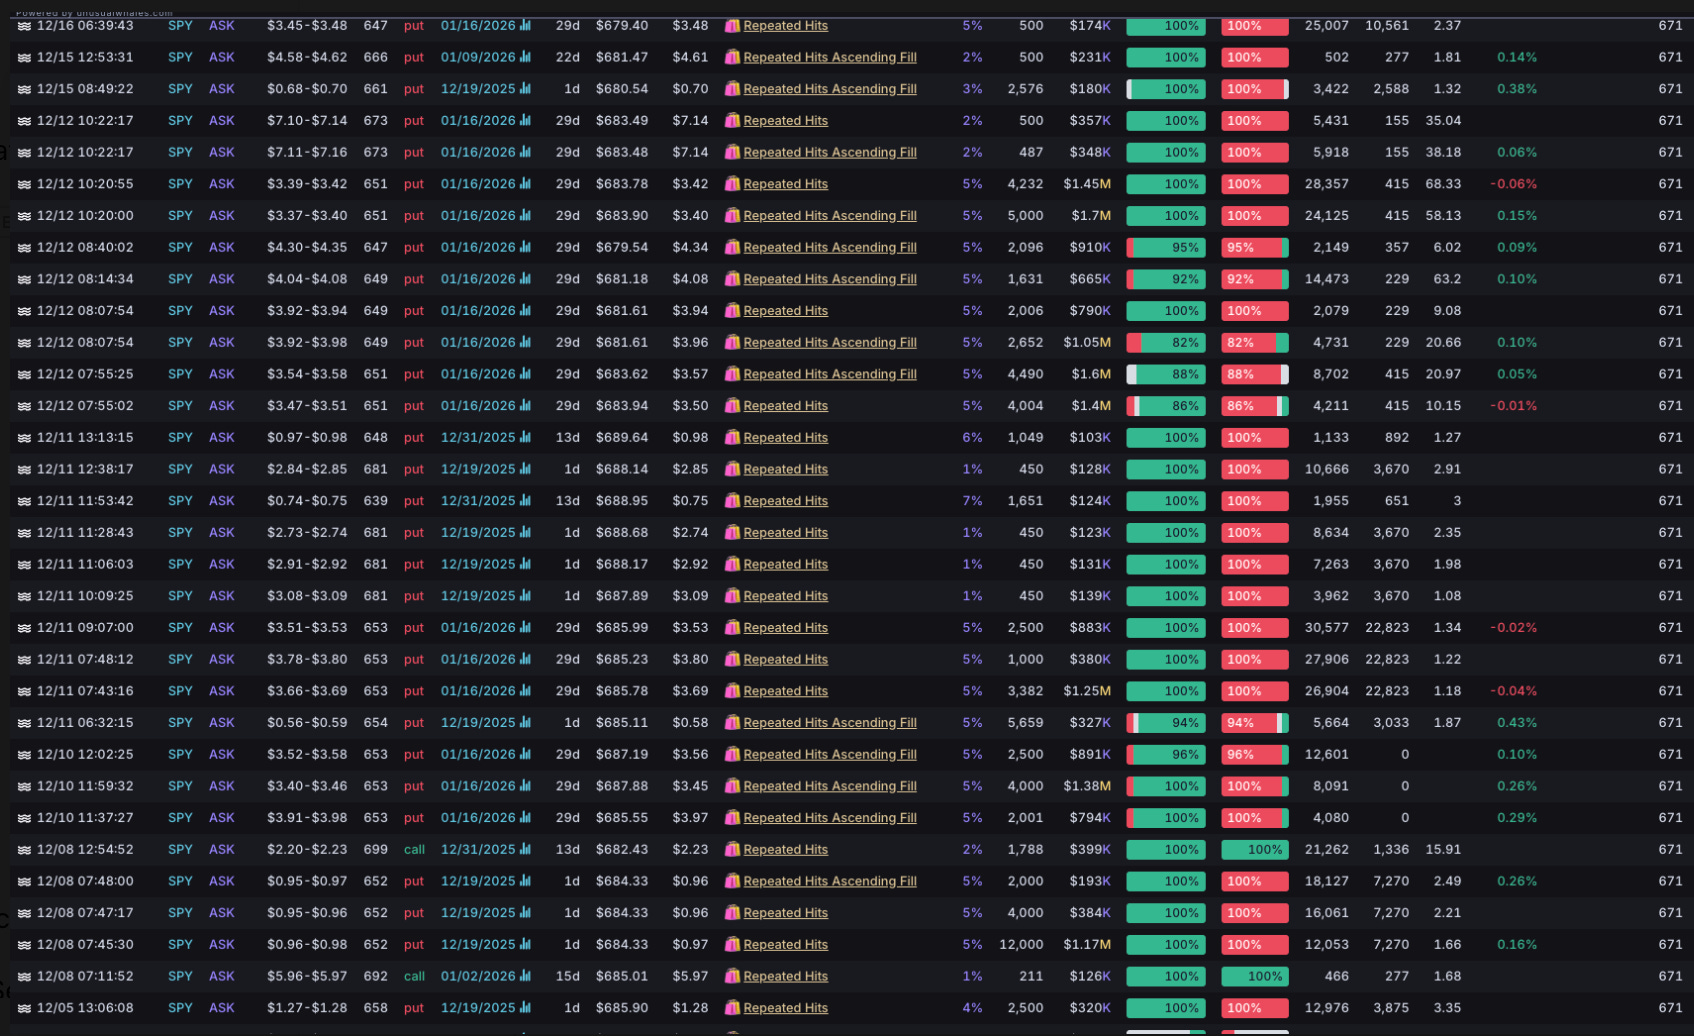Select the 12/31/2025 expiry in 12/11 13:13:15 row
1694x1036 pixels.
(x=478, y=437)
